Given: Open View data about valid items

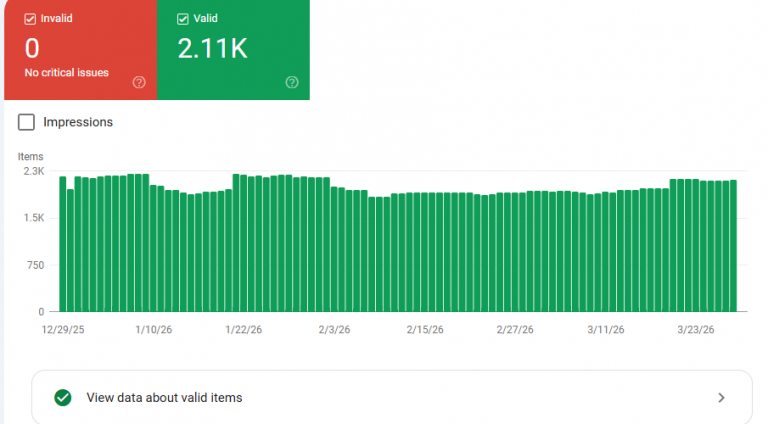Looking at the screenshot, I should click(x=392, y=397).
